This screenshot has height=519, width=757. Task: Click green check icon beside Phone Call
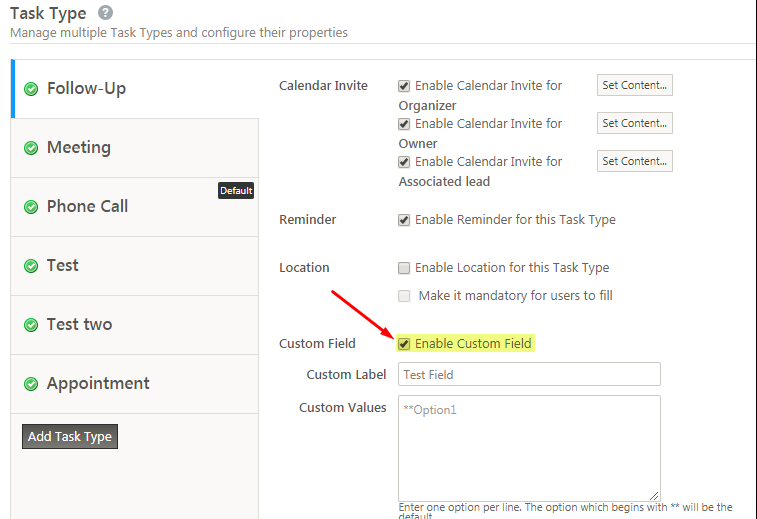click(x=31, y=207)
